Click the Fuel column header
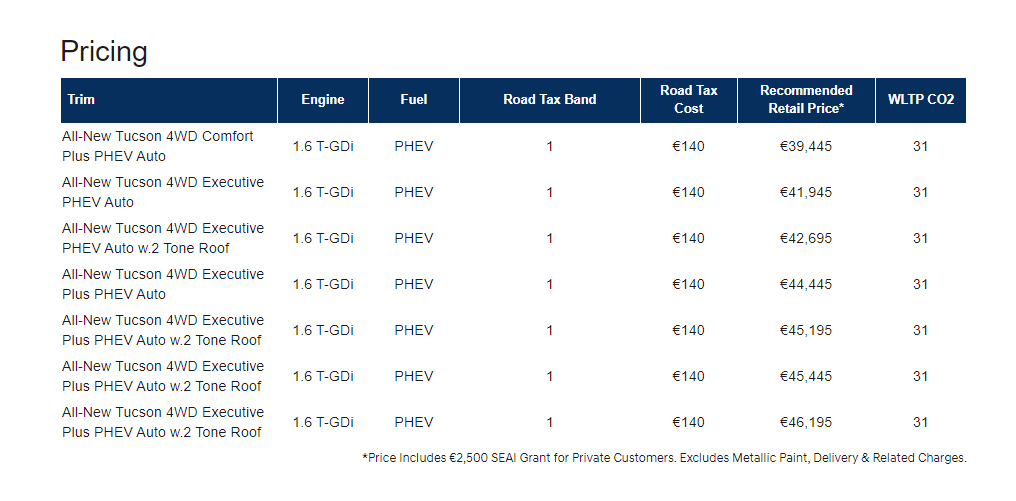Viewport: 1016px width, 501px height. click(413, 100)
